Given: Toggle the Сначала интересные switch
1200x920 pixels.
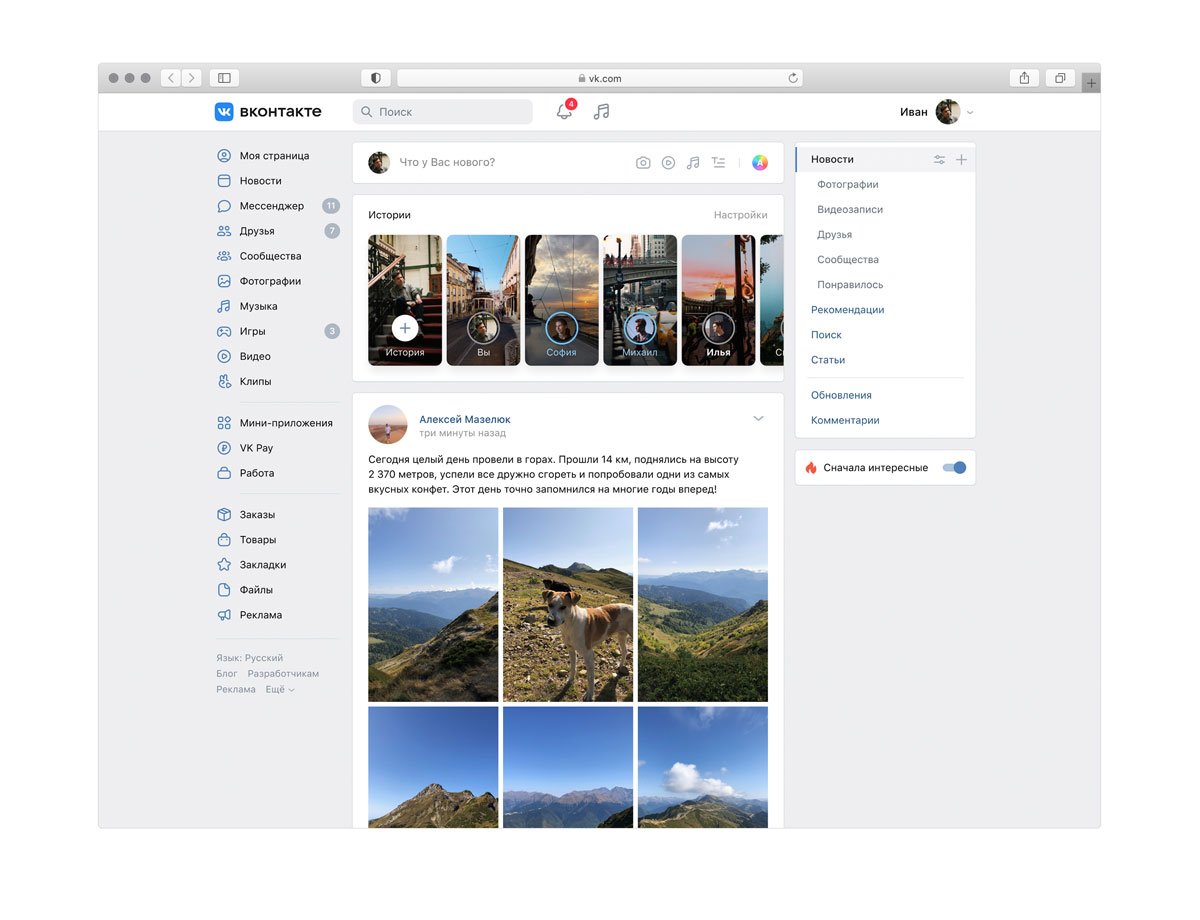Looking at the screenshot, I should (954, 467).
